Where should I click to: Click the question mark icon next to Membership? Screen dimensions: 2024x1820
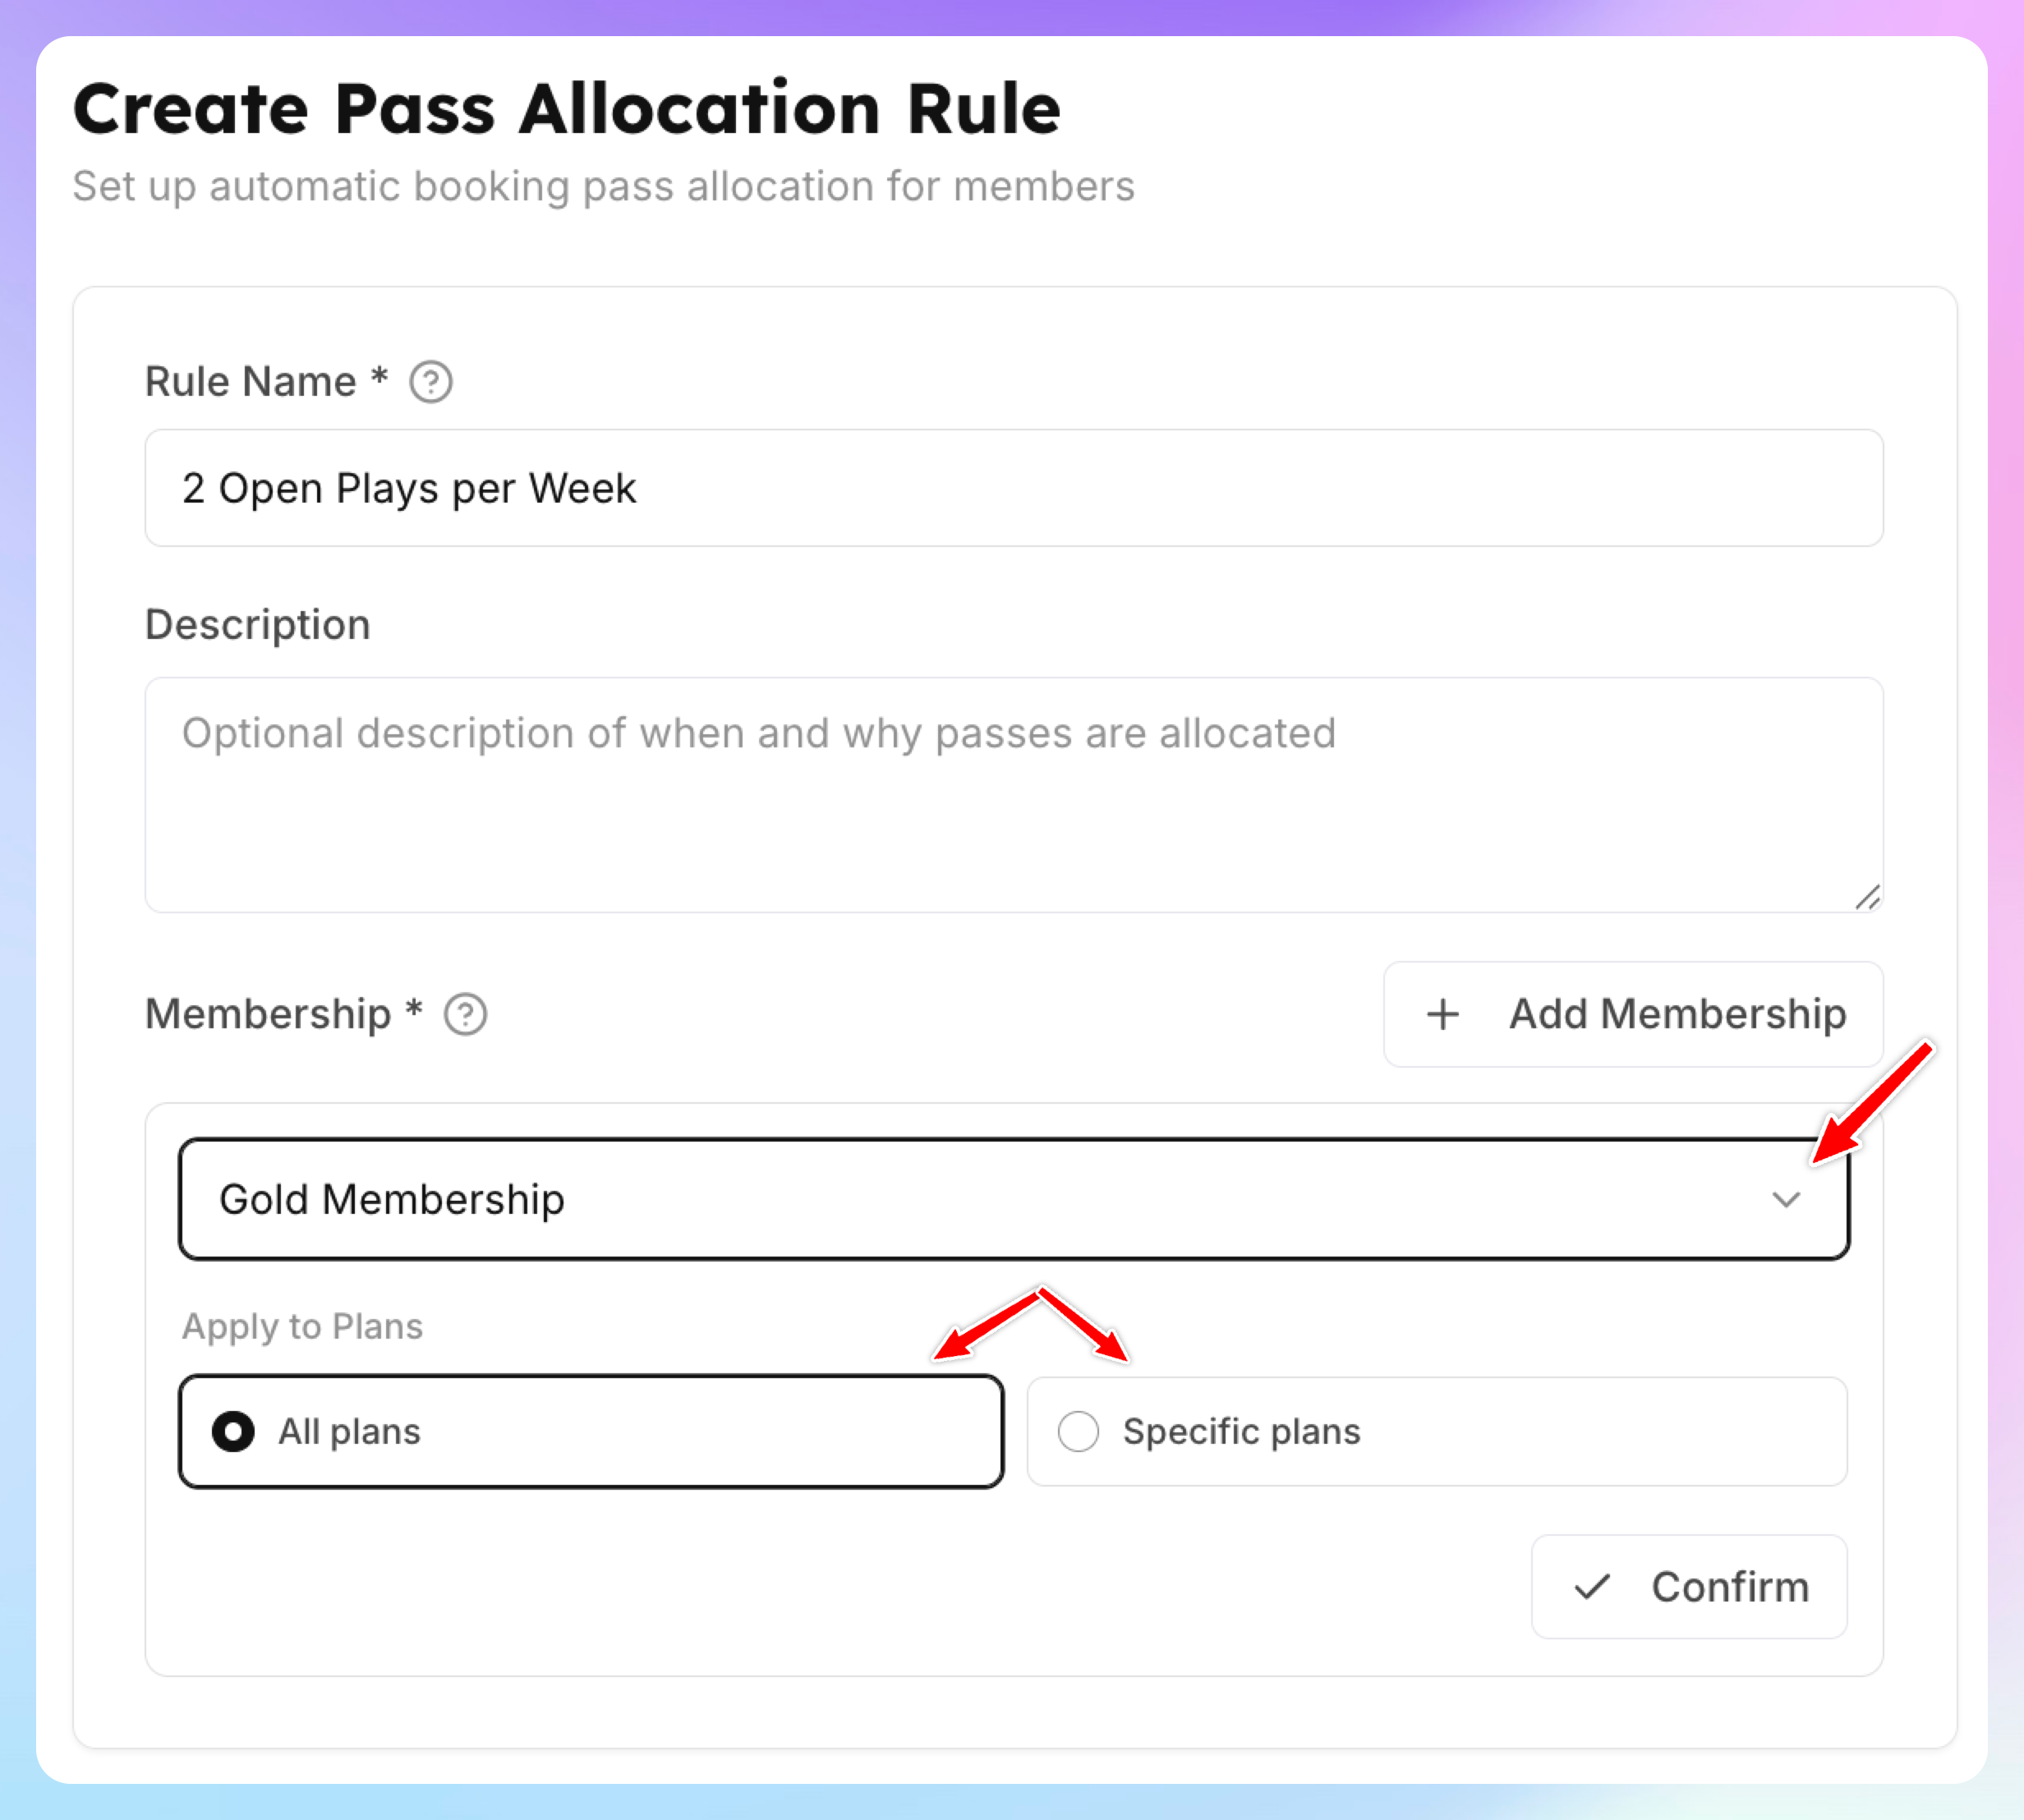(x=465, y=1014)
